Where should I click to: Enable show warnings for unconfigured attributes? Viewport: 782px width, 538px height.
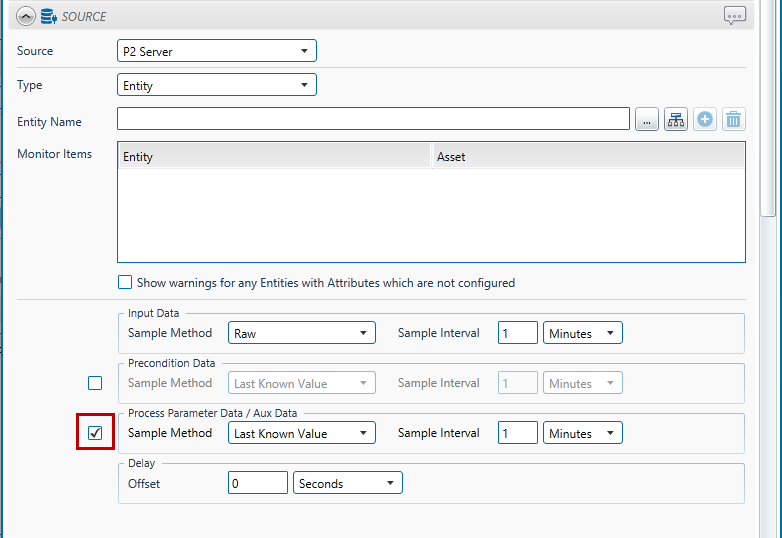pyautogui.click(x=125, y=283)
